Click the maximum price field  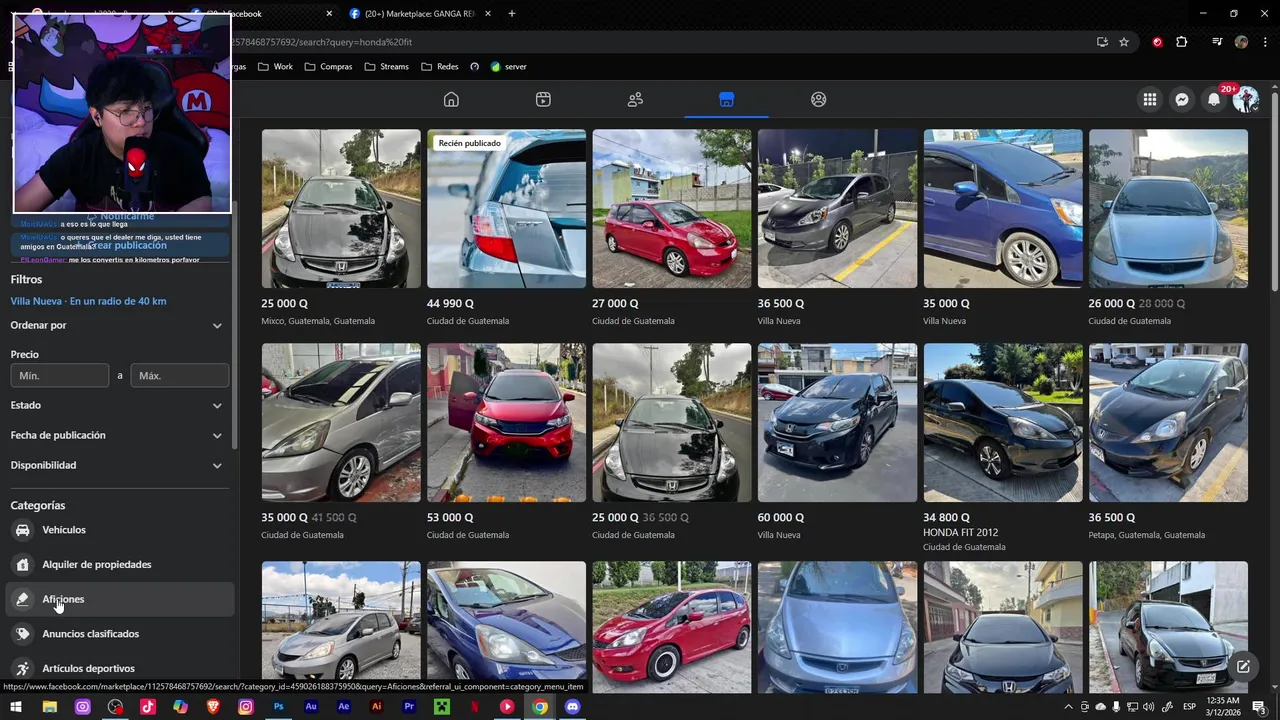tap(180, 376)
